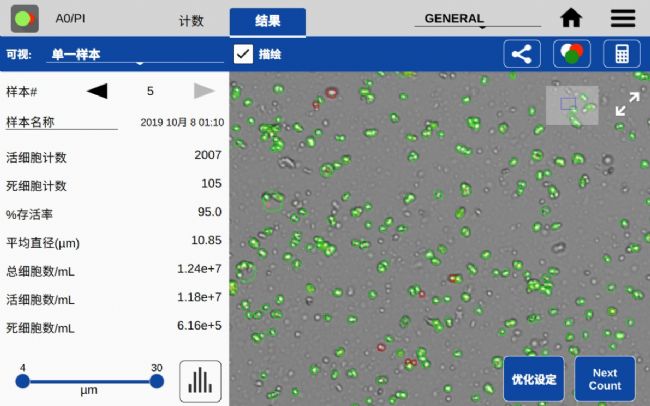Open the calculator icon

622,54
